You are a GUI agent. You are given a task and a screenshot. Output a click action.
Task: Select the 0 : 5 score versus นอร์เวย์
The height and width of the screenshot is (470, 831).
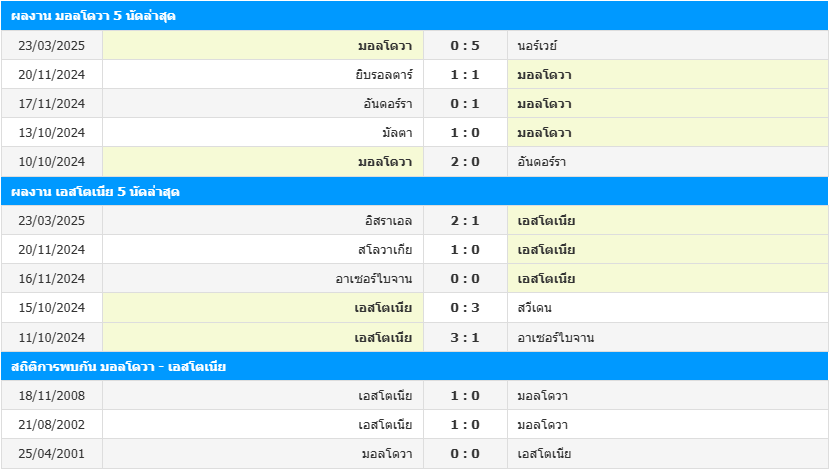pyautogui.click(x=465, y=46)
